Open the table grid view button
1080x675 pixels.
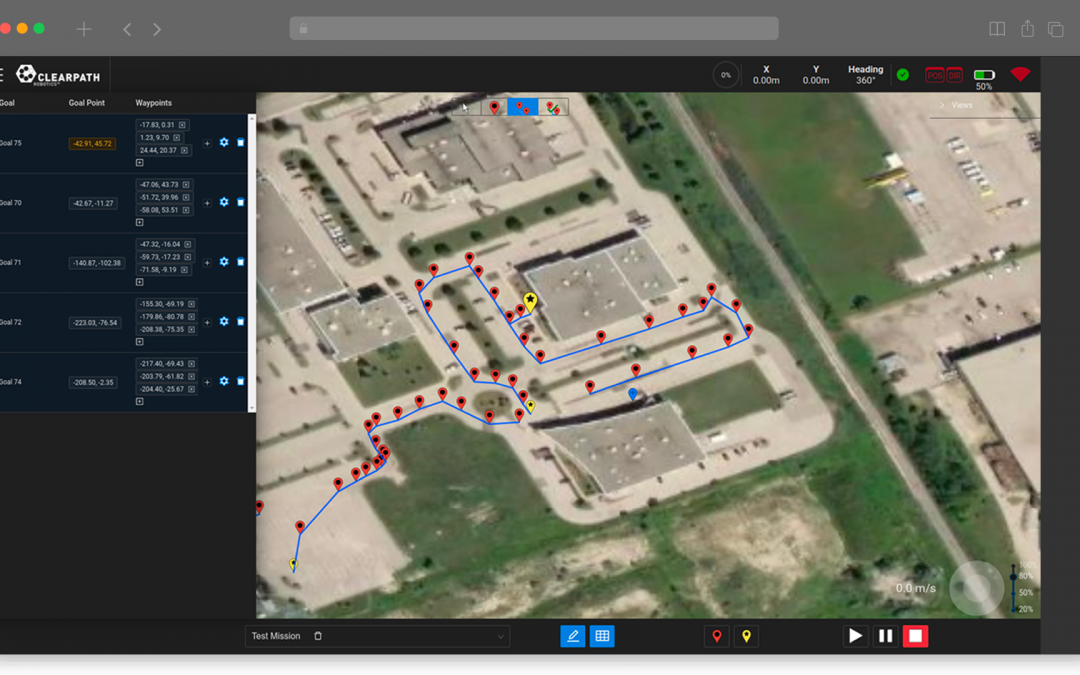602,636
